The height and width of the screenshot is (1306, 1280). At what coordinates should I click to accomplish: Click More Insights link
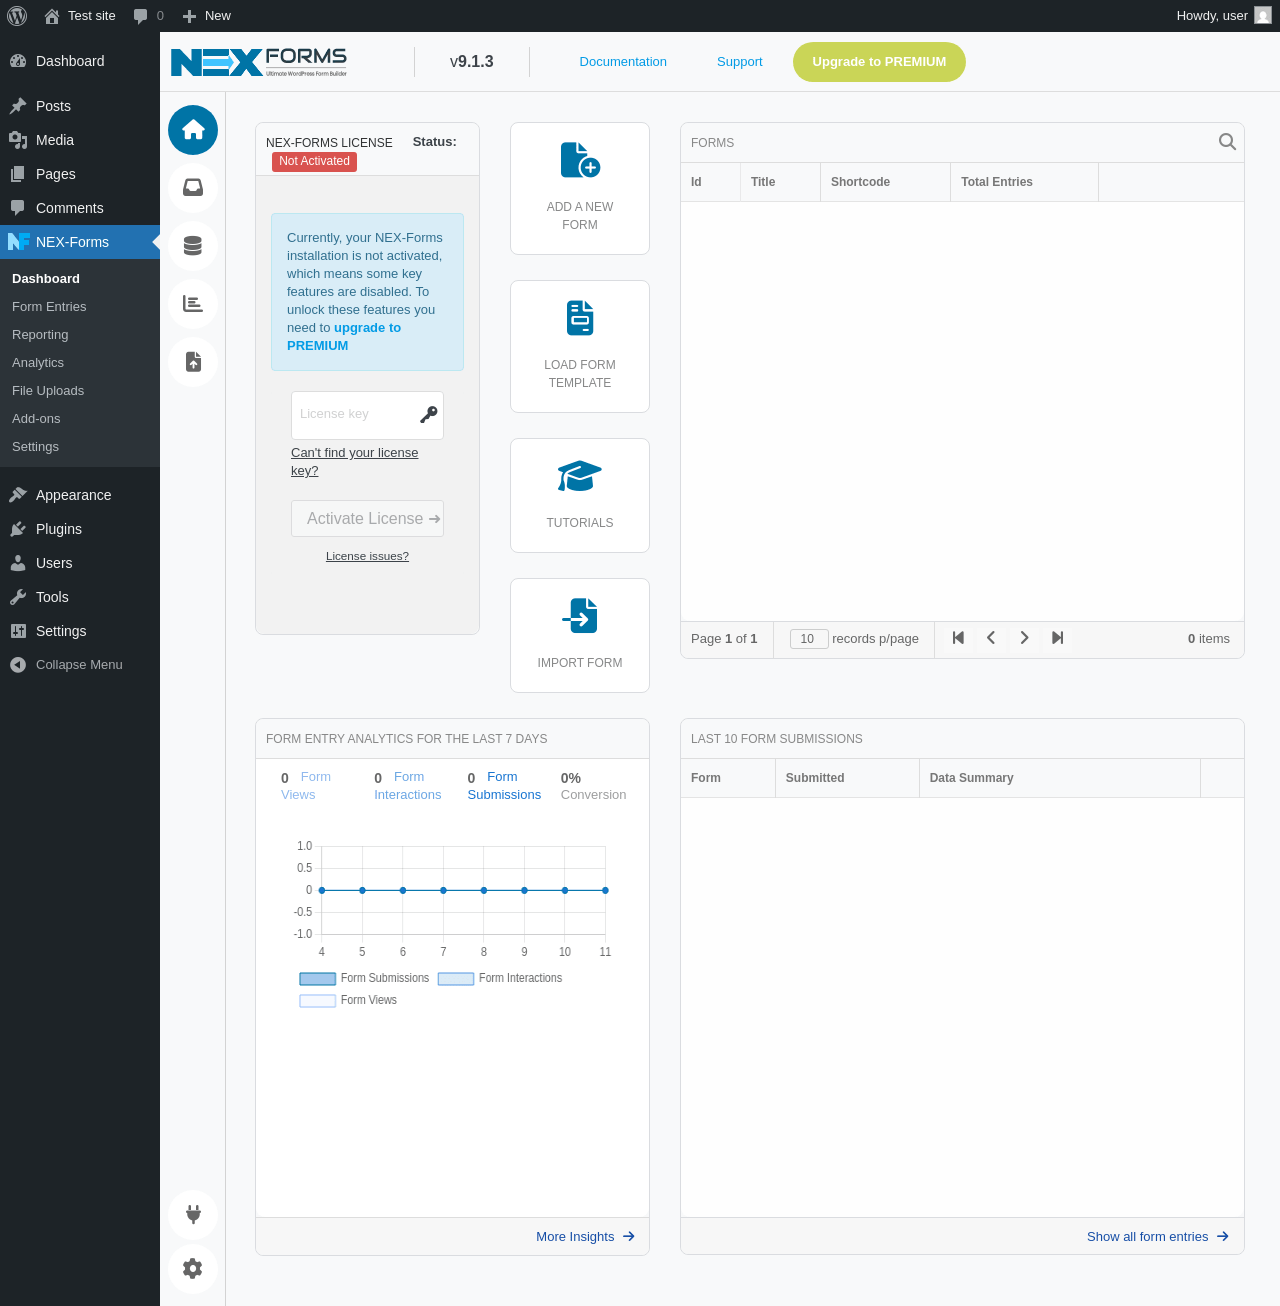[x=585, y=1237]
